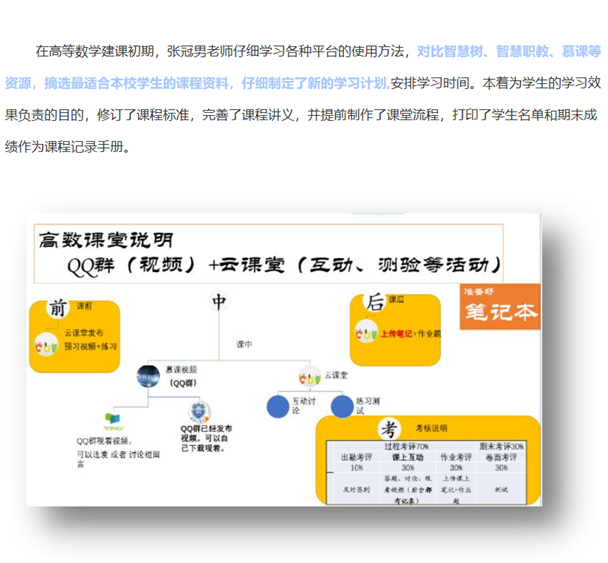Select the 10% cell under 出勤考评
Viewport: 608px width, 563px height.
tap(357, 468)
